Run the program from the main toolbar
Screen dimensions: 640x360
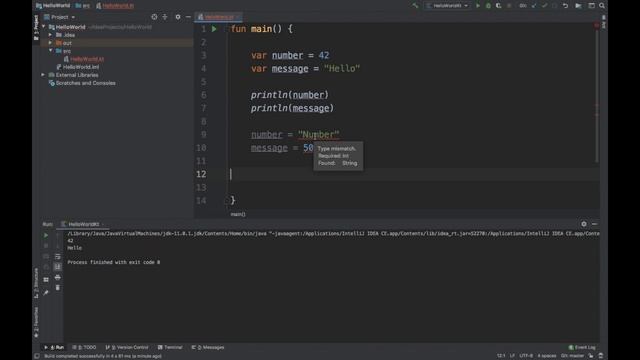(x=478, y=6)
